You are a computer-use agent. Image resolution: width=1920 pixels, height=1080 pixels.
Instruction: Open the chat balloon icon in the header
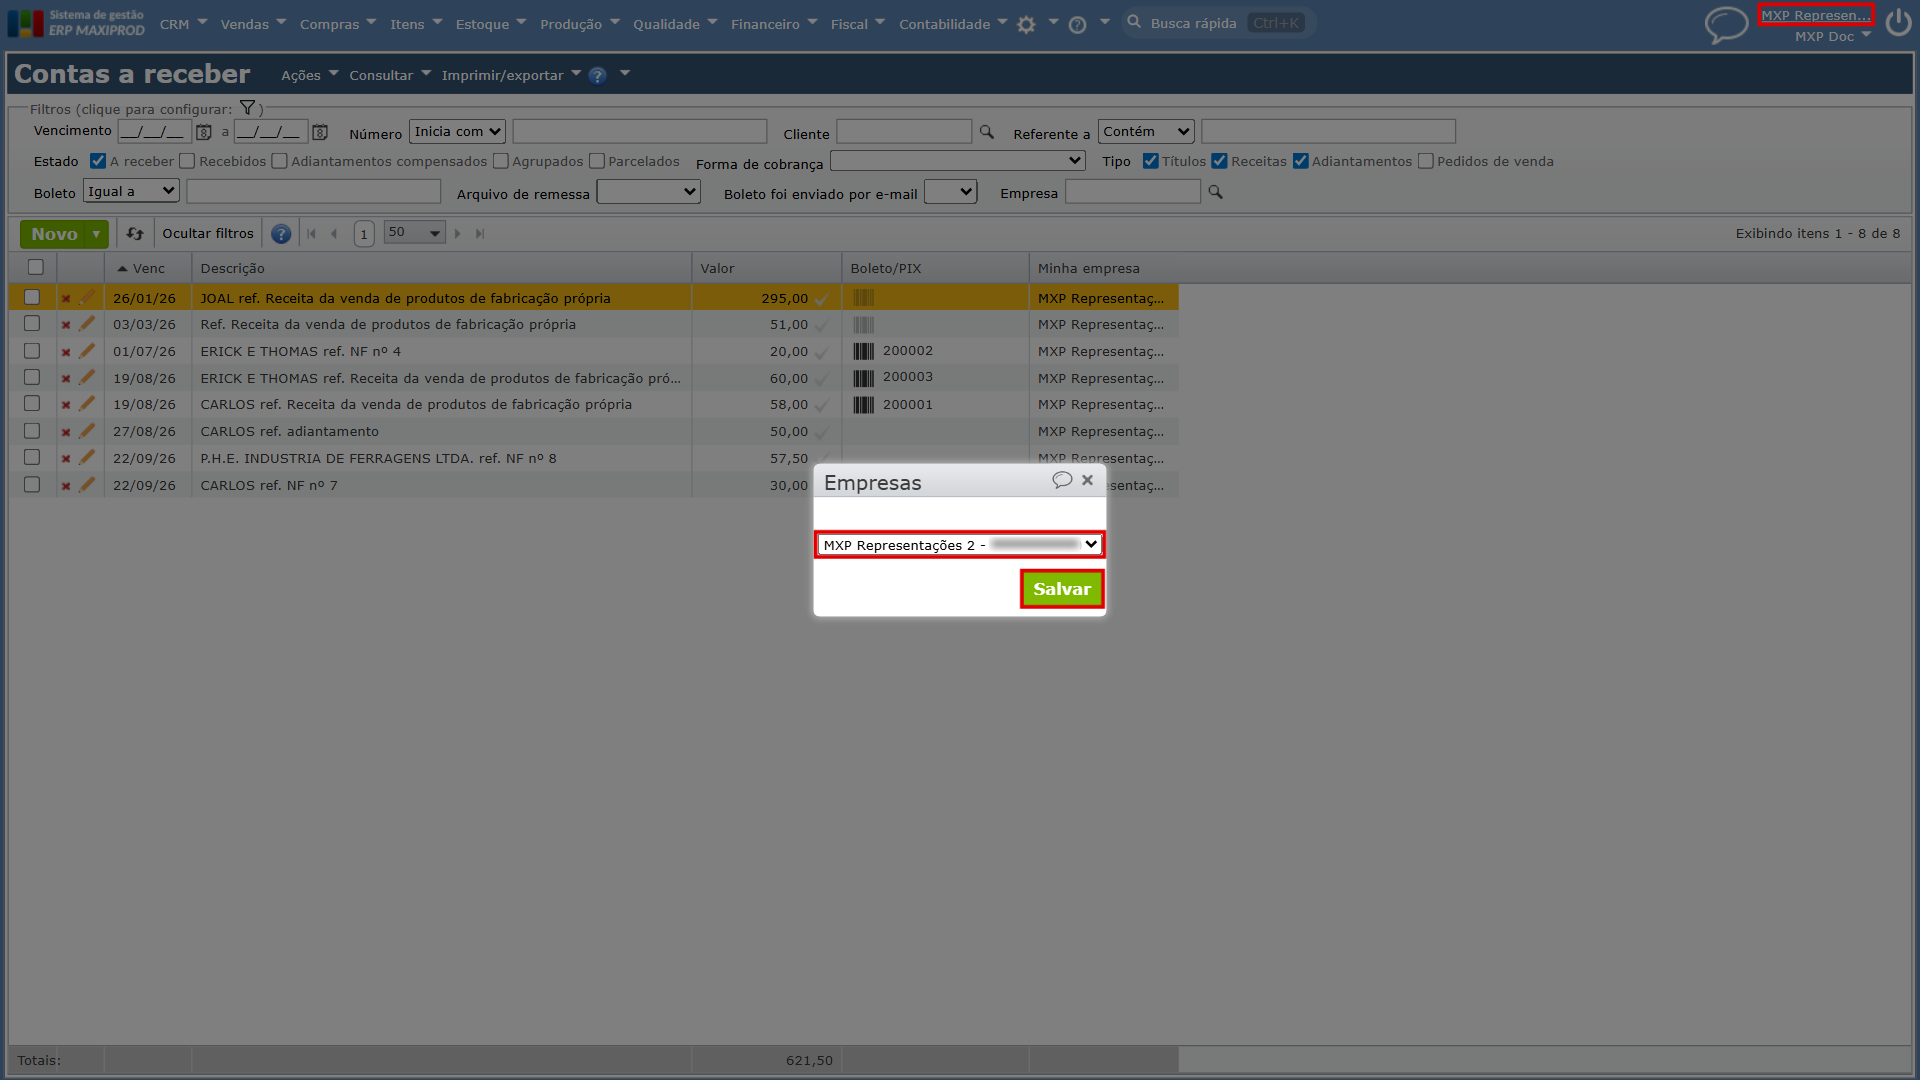point(1726,25)
